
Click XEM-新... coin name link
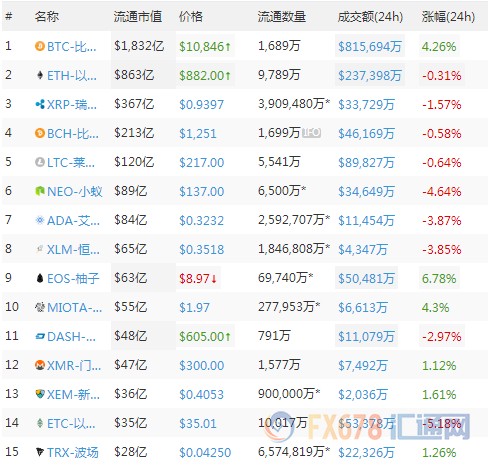coord(73,395)
